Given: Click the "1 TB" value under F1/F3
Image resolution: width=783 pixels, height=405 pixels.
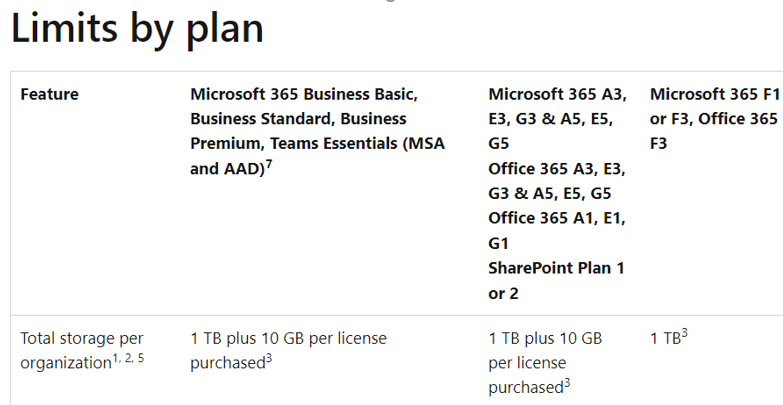Looking at the screenshot, I should (x=665, y=339).
